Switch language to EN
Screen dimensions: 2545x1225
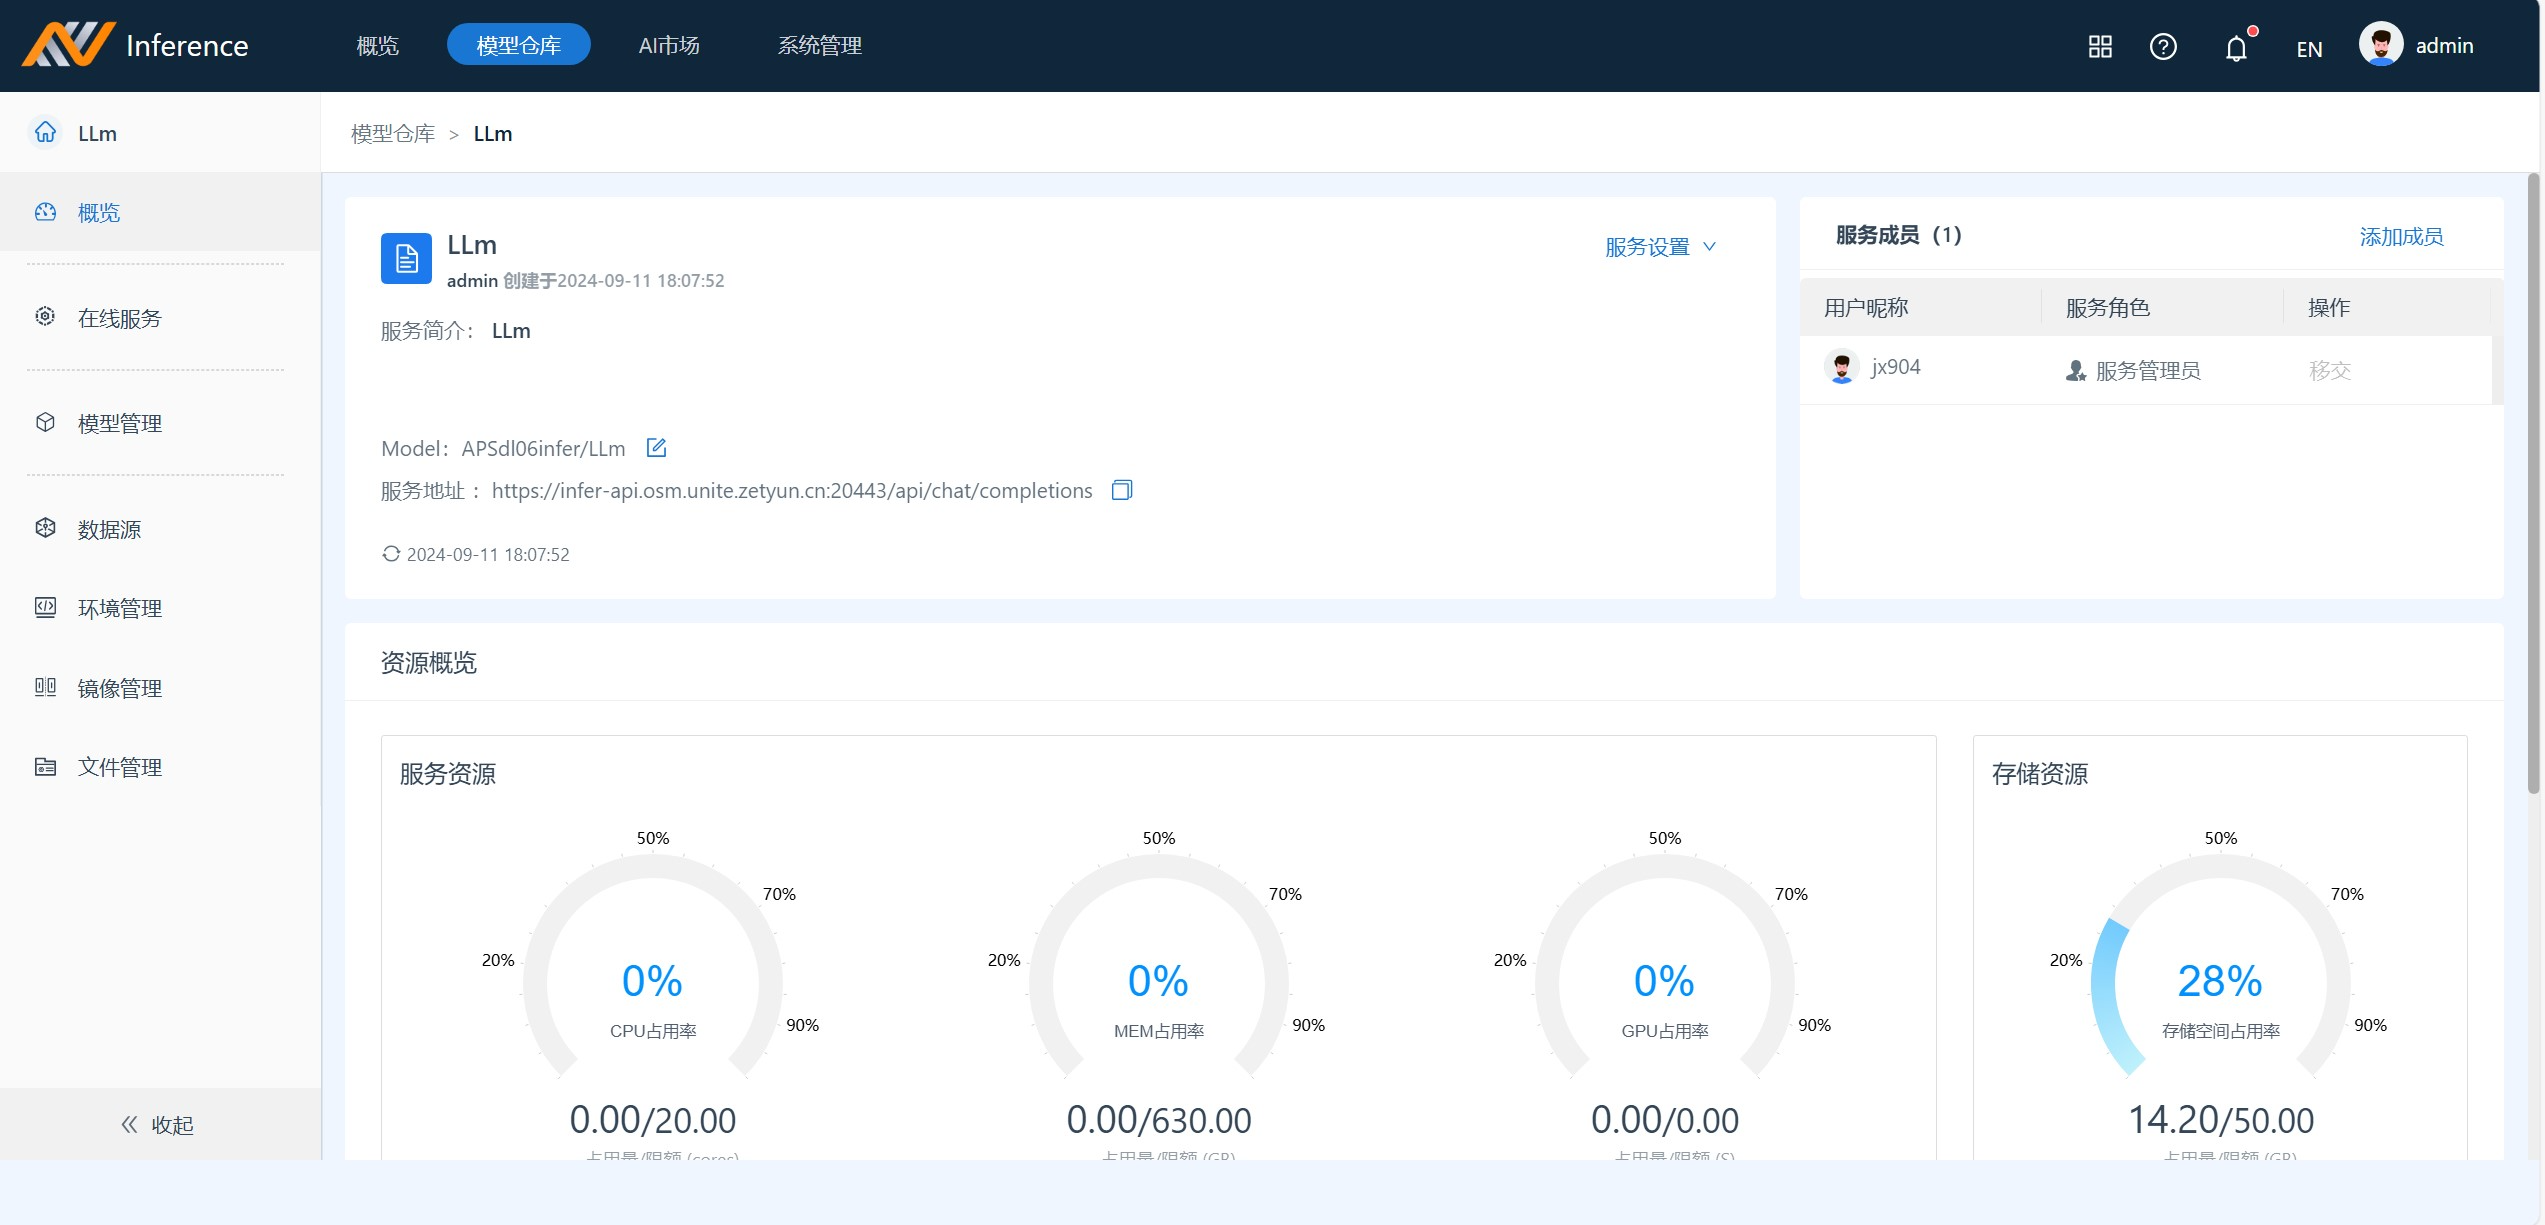(2309, 49)
